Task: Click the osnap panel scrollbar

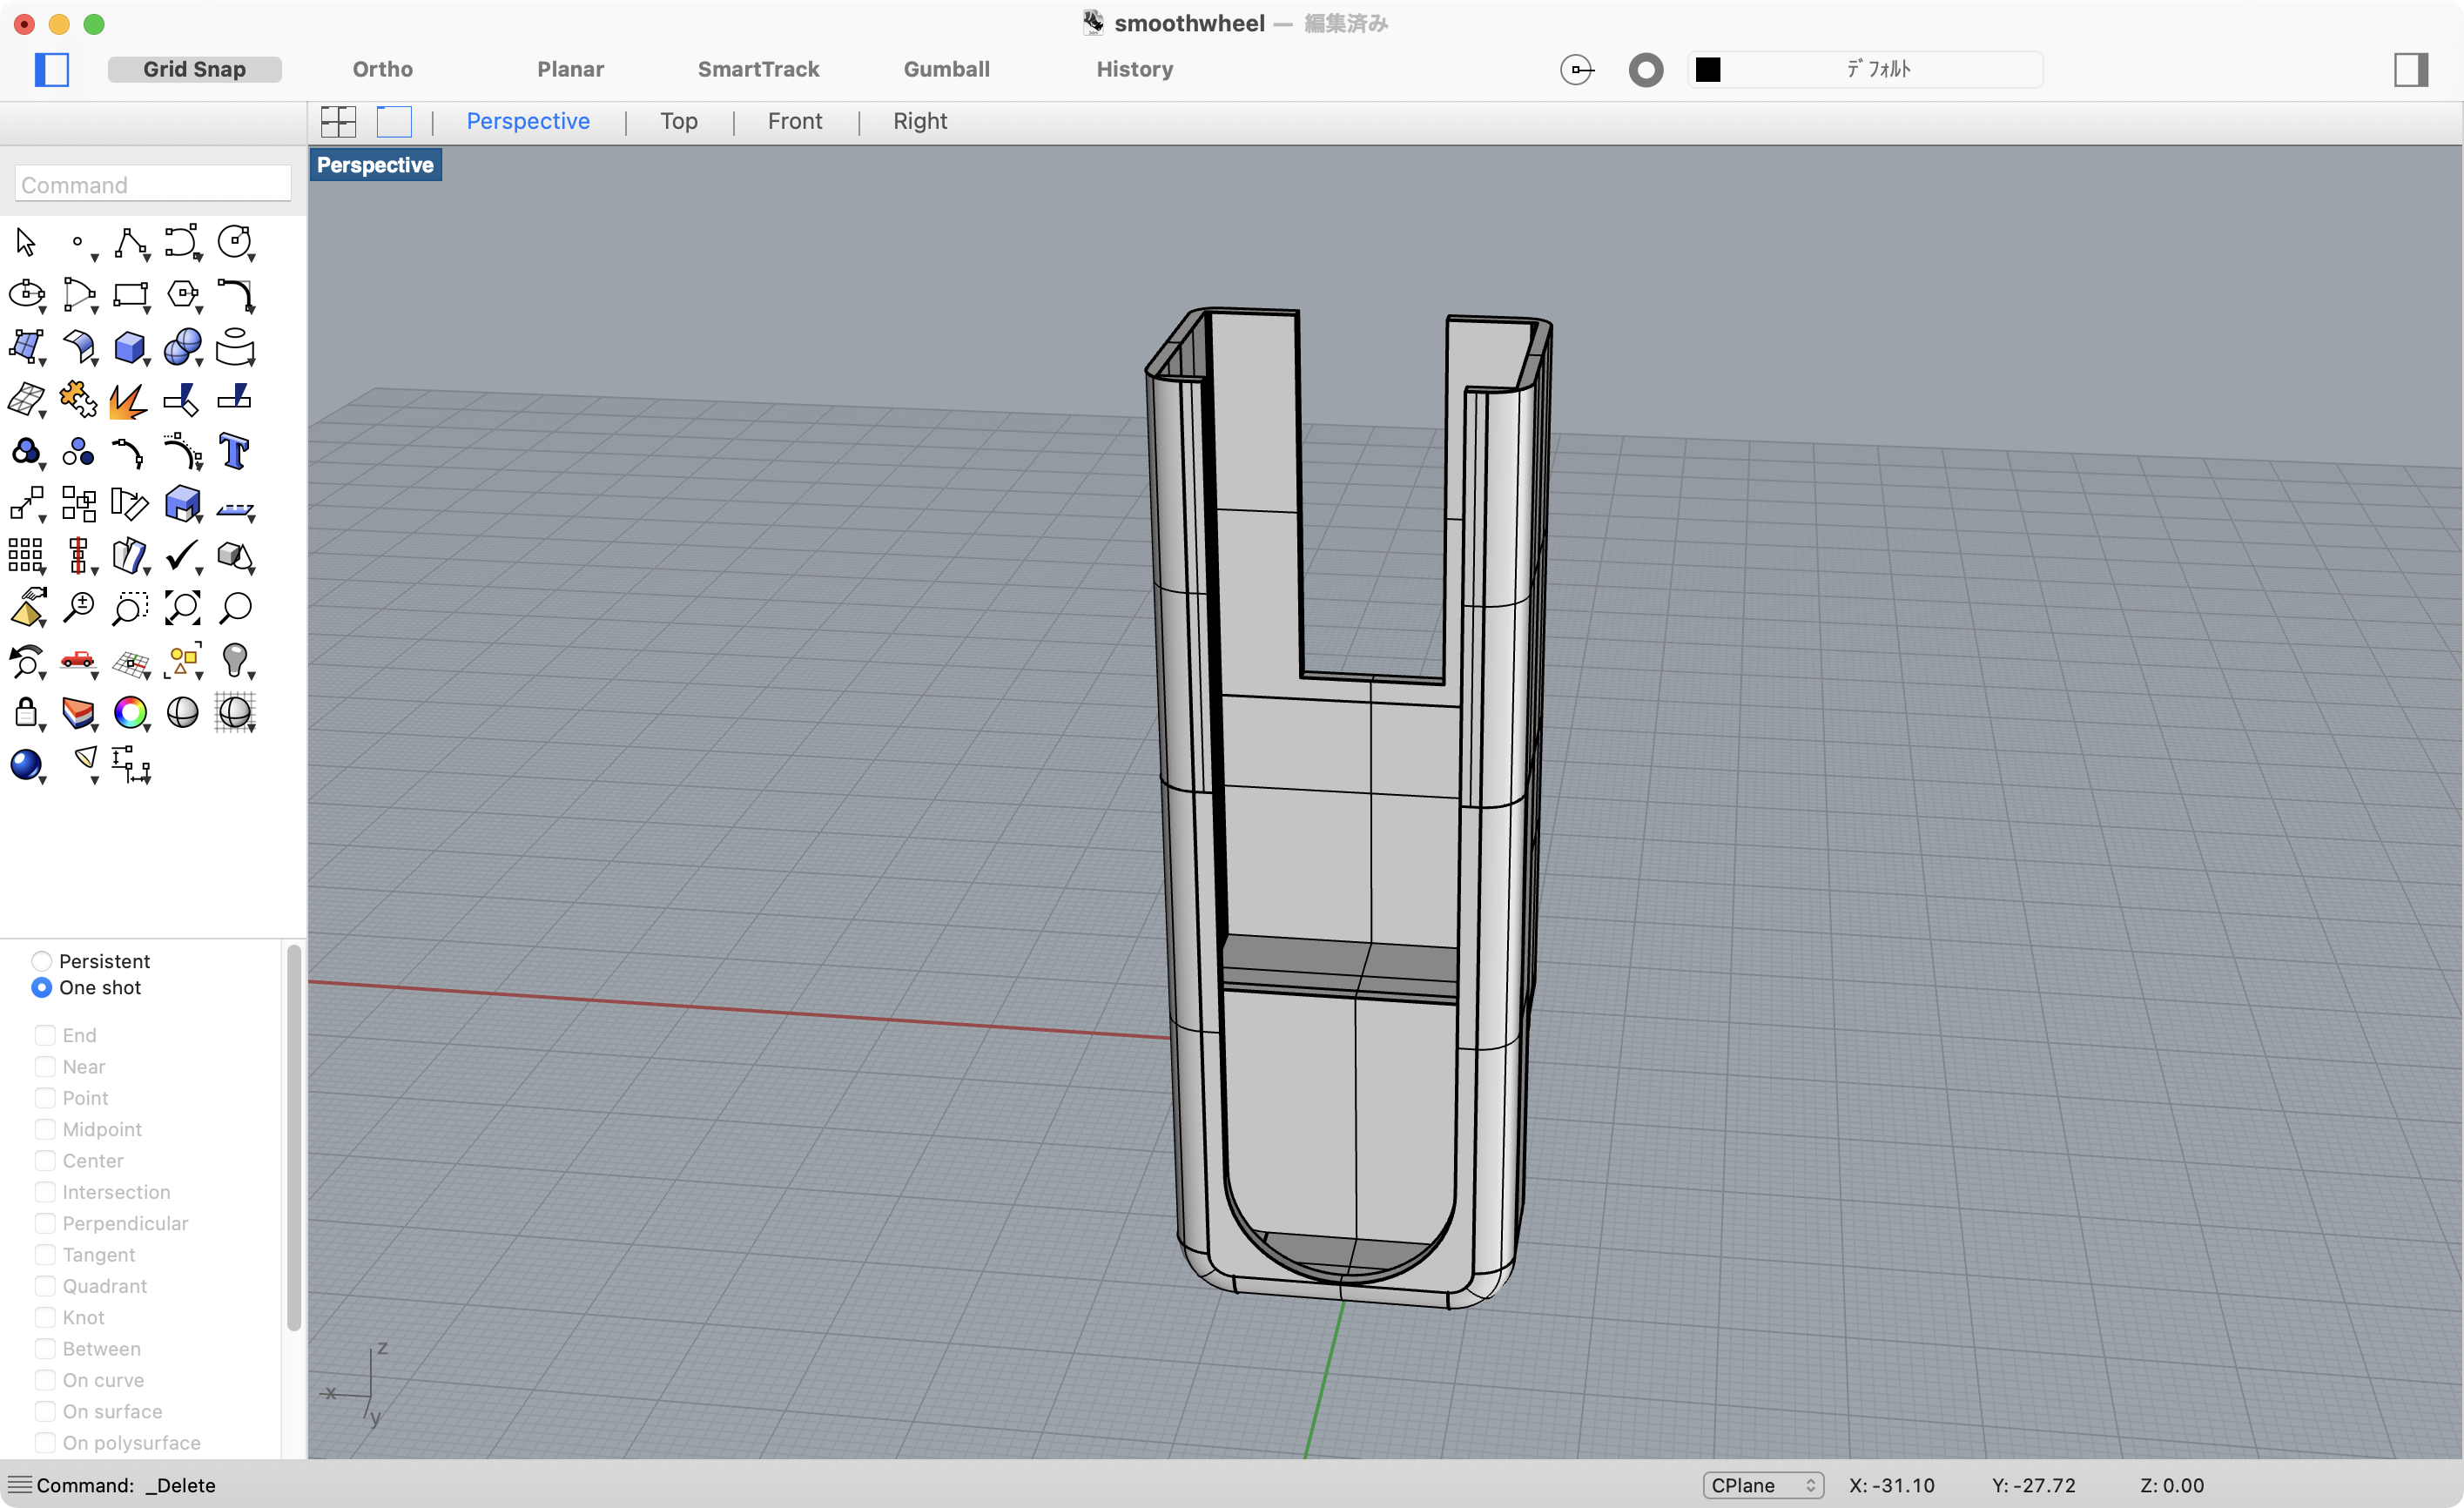Action: point(294,1138)
